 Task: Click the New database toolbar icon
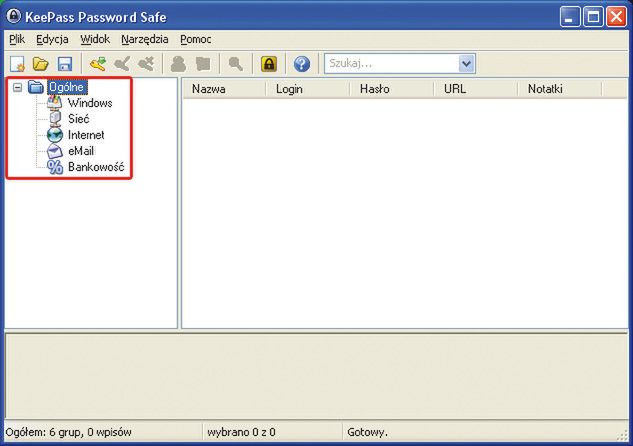click(x=17, y=64)
